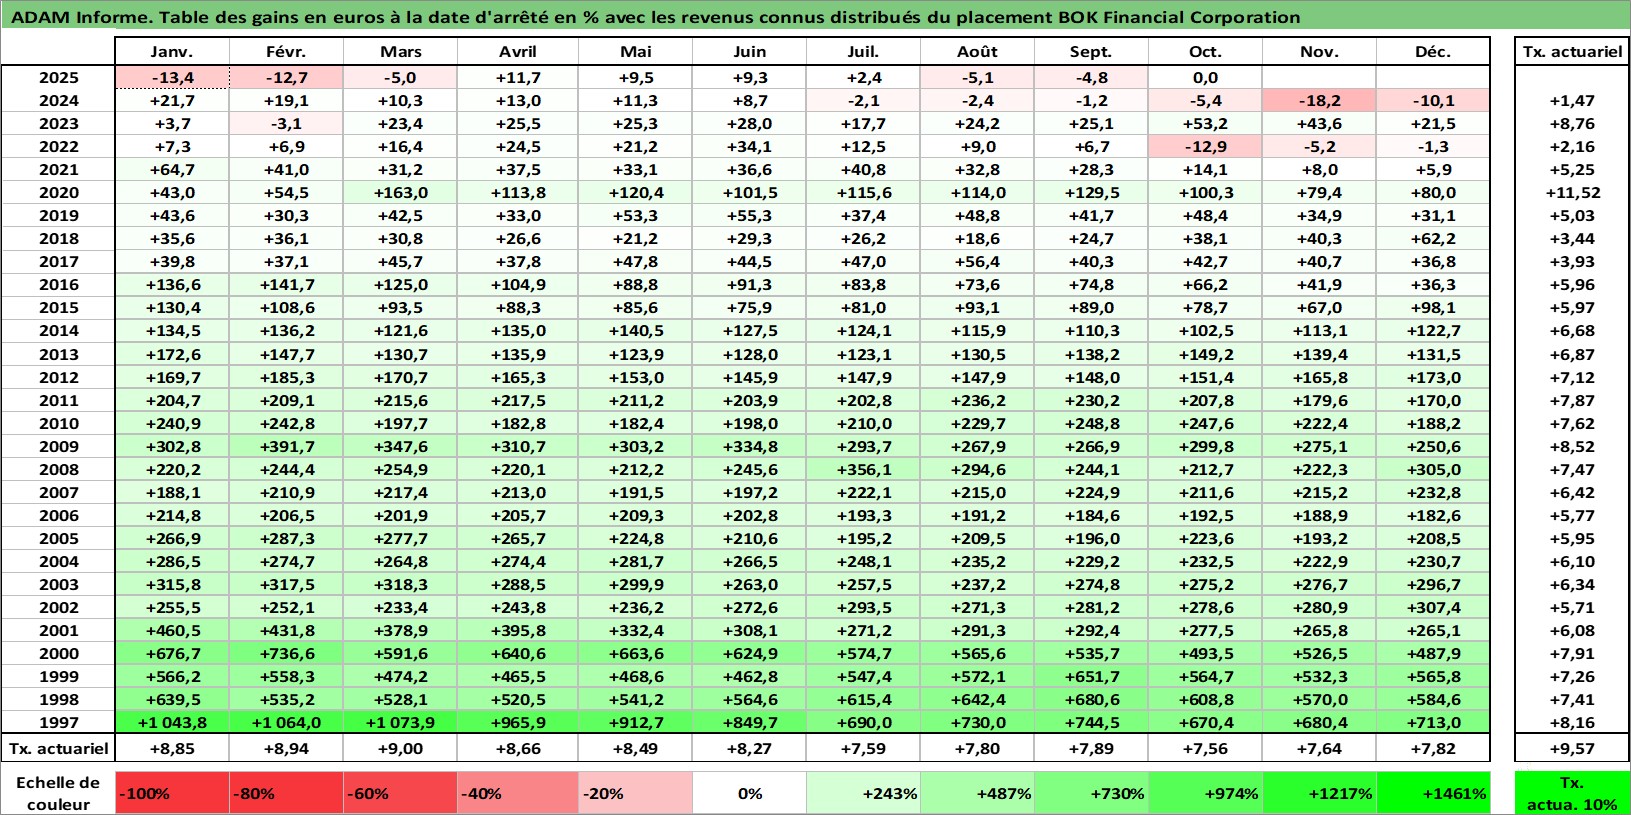This screenshot has width=1631, height=815.
Task: Click the '+356,1' cell for July 2008
Action: click(863, 469)
